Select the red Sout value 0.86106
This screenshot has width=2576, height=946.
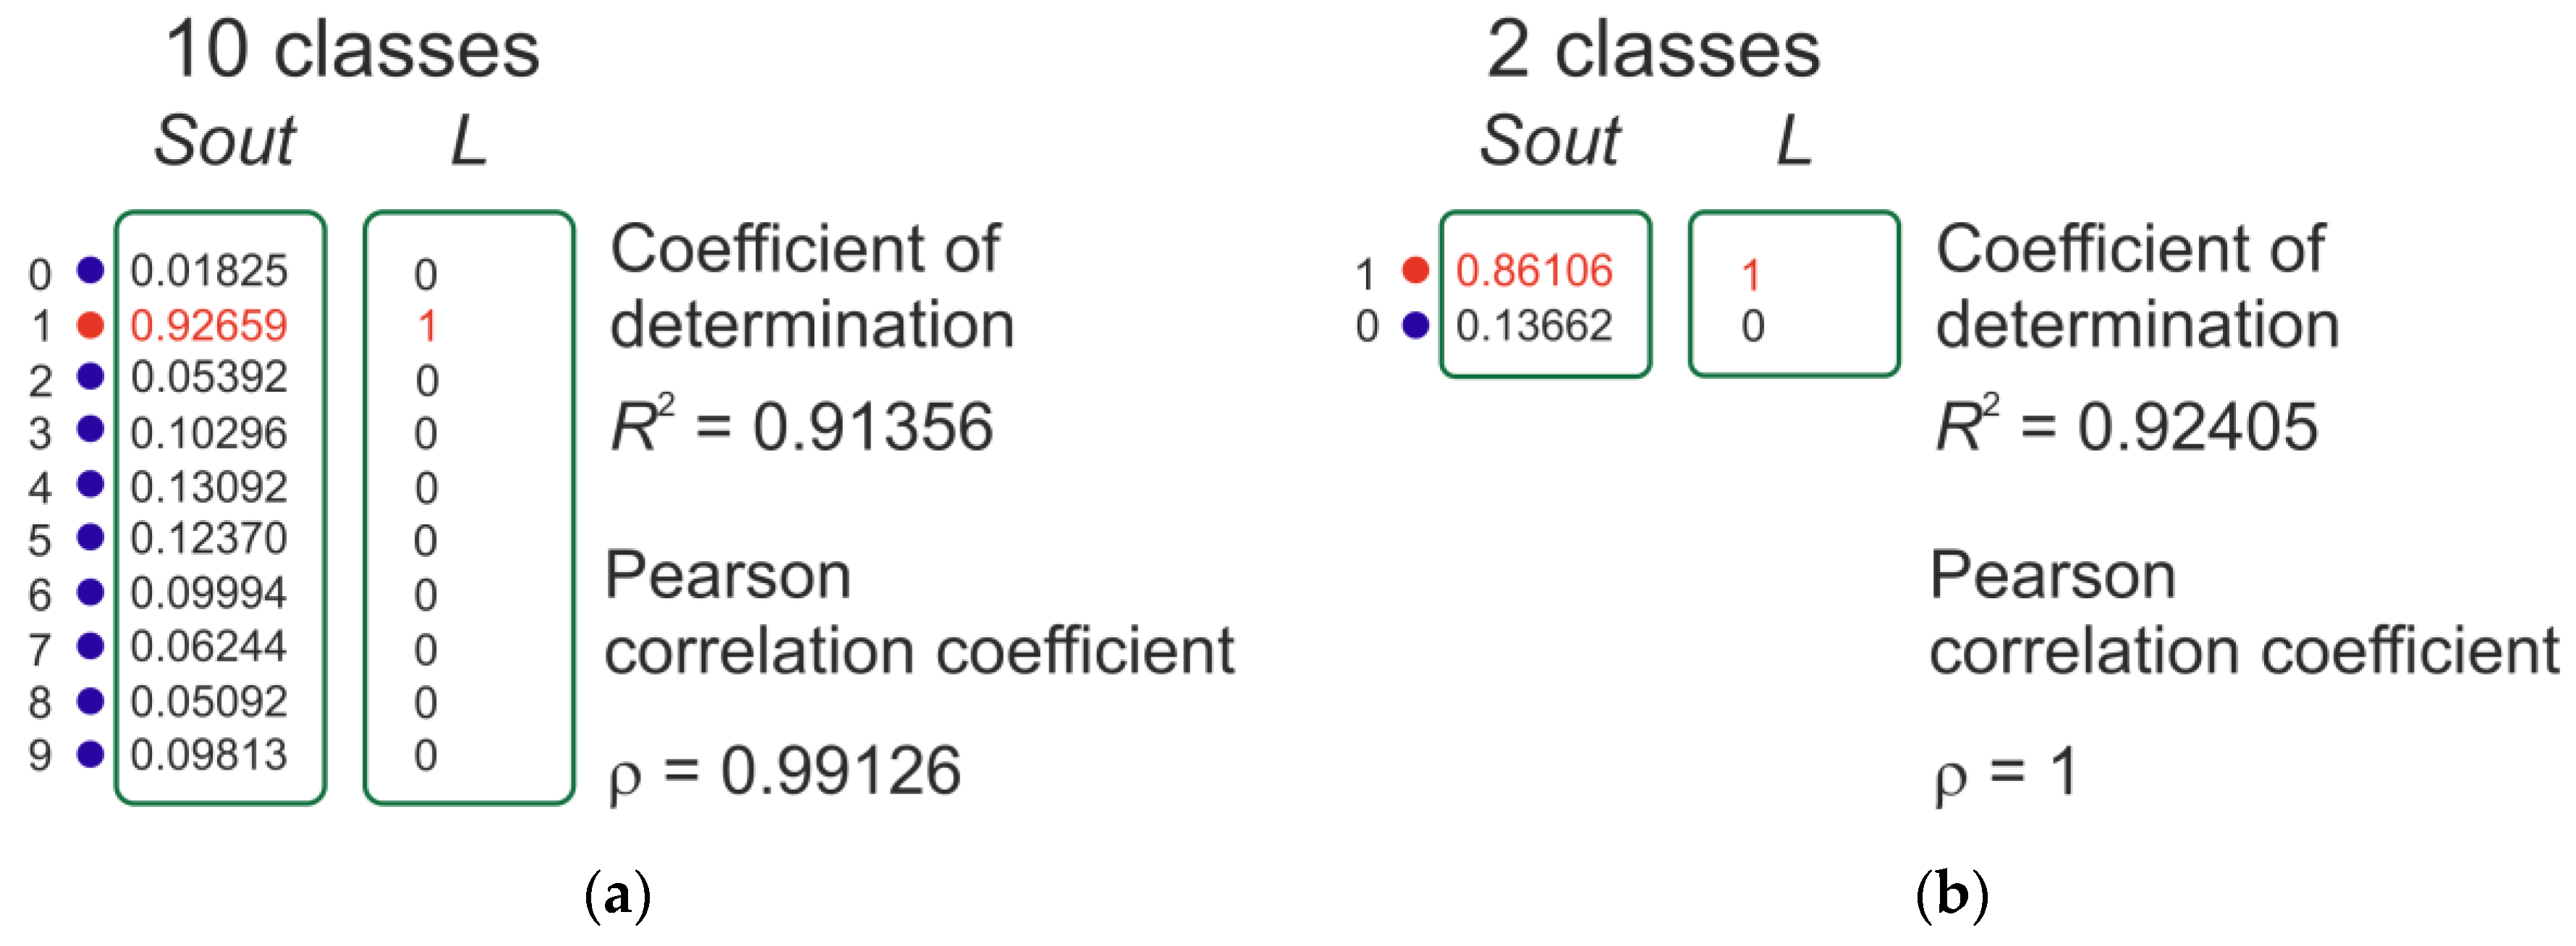1534,270
